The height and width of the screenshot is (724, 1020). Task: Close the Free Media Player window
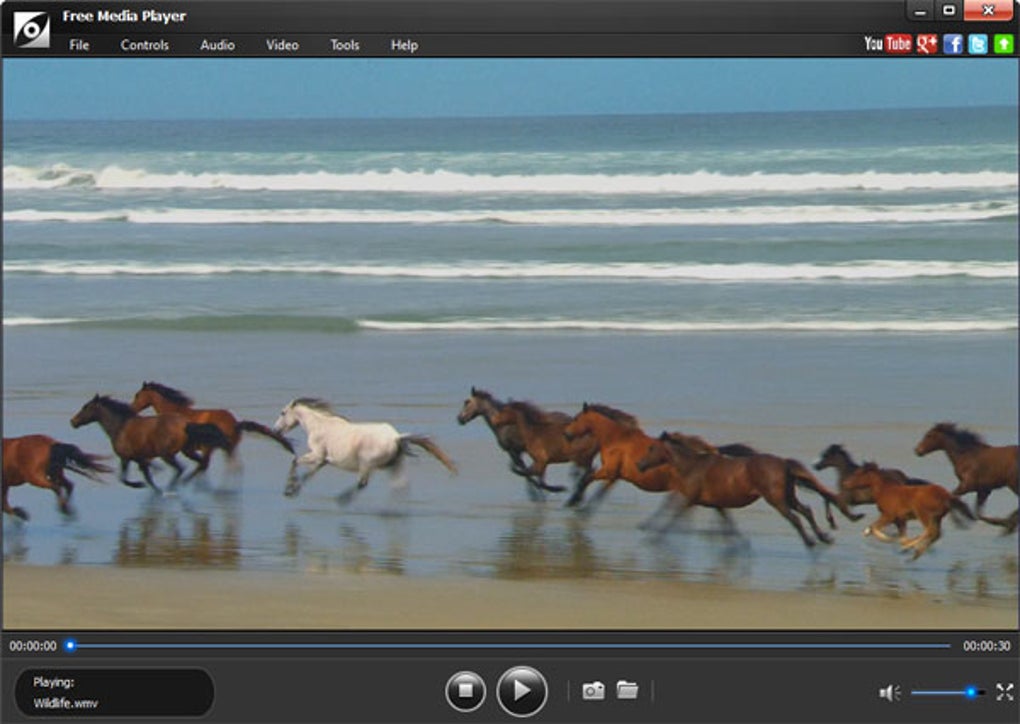[988, 11]
